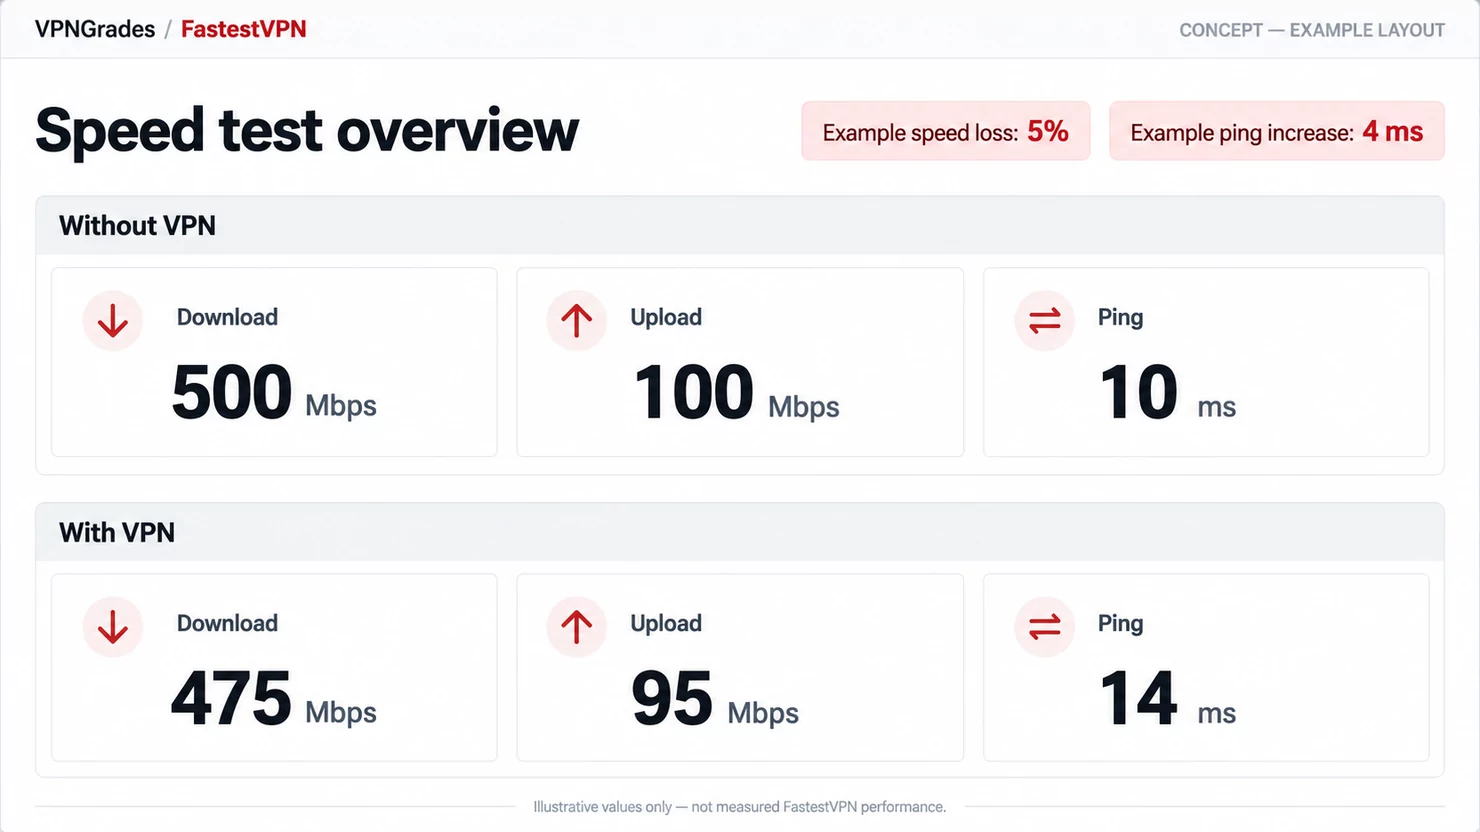
Task: Click the Illustrative values only footer note
Action: point(740,807)
